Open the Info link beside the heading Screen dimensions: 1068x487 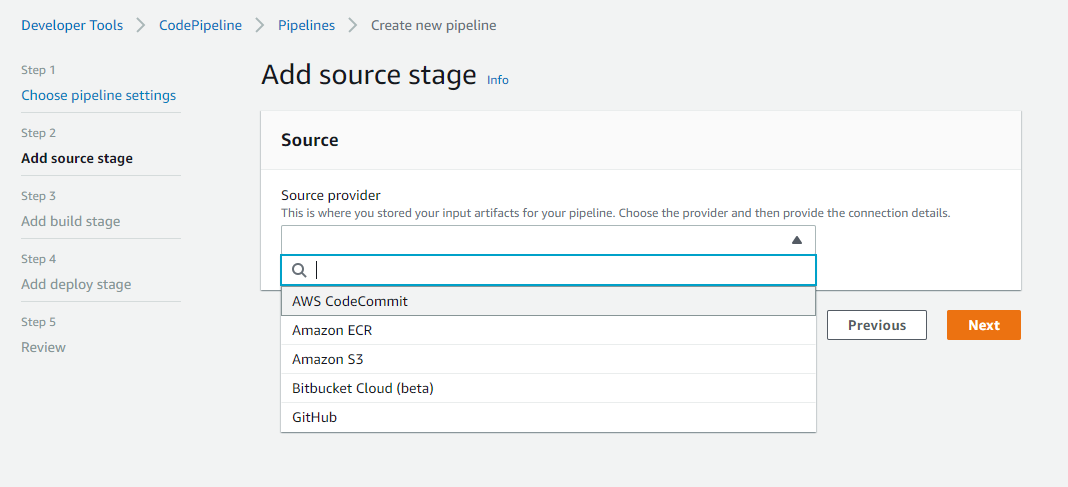[497, 80]
